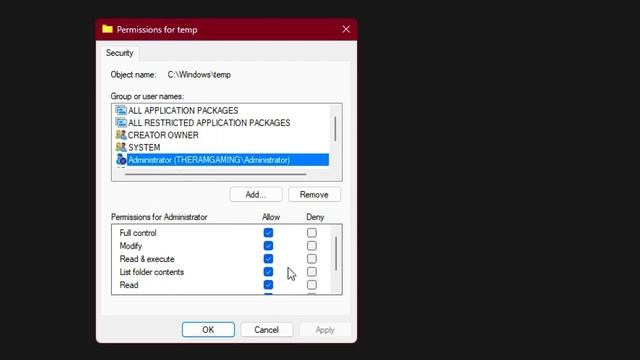Check Deny for Read
The width and height of the screenshot is (640, 360).
click(312, 285)
